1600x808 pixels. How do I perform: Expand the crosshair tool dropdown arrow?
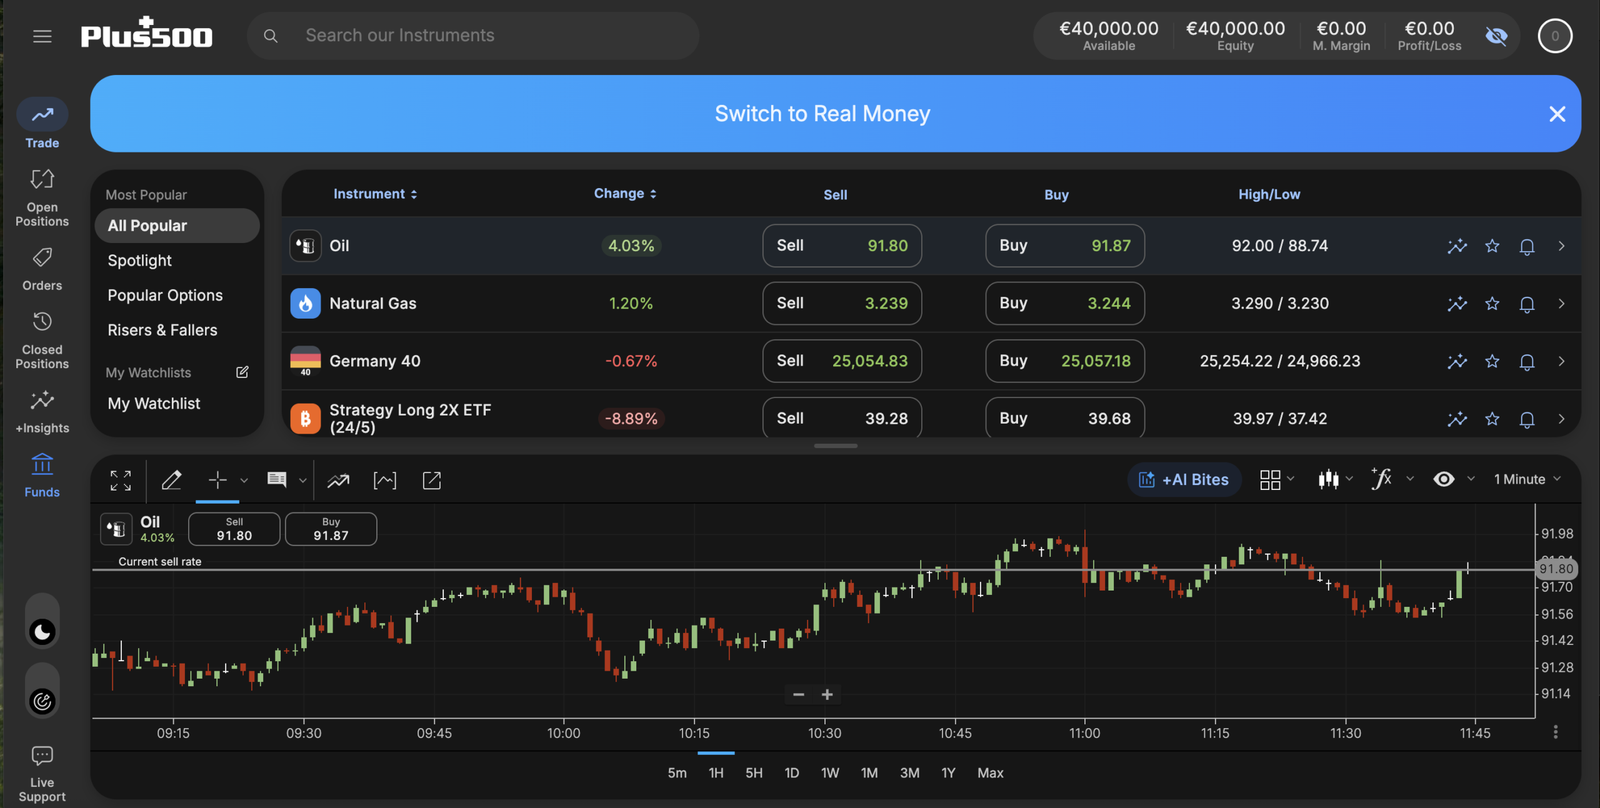tap(244, 481)
